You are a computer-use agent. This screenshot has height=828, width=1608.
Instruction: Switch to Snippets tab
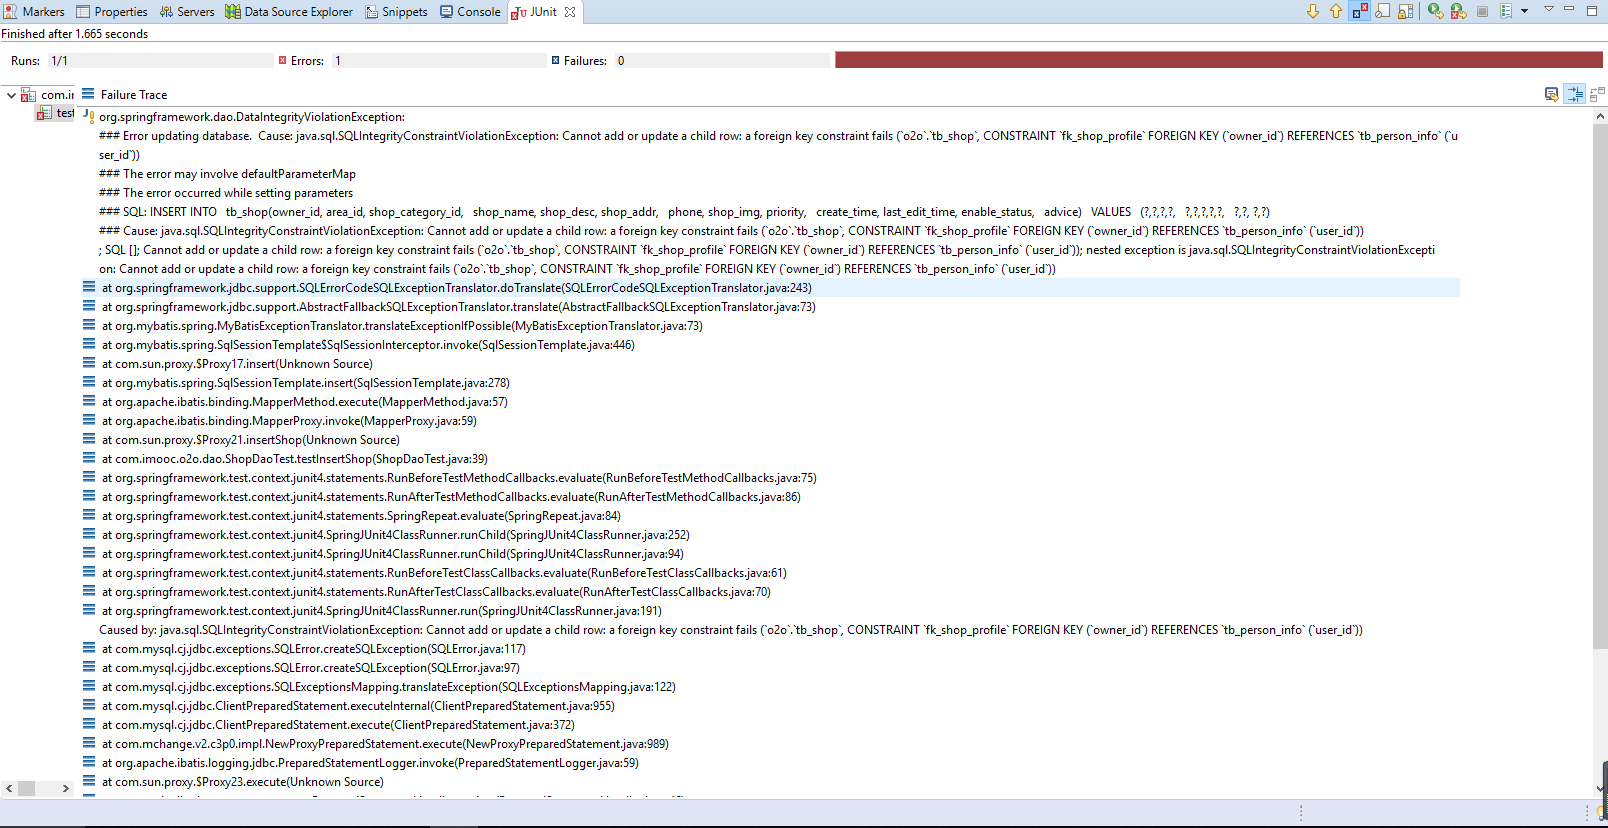tap(396, 12)
